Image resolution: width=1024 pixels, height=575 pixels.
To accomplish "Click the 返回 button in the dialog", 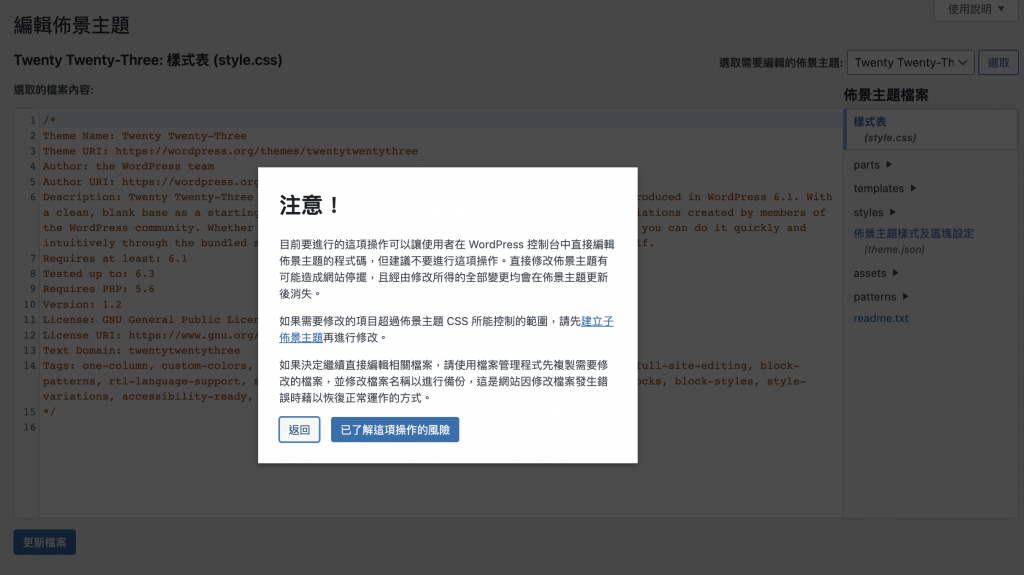I will 299,429.
